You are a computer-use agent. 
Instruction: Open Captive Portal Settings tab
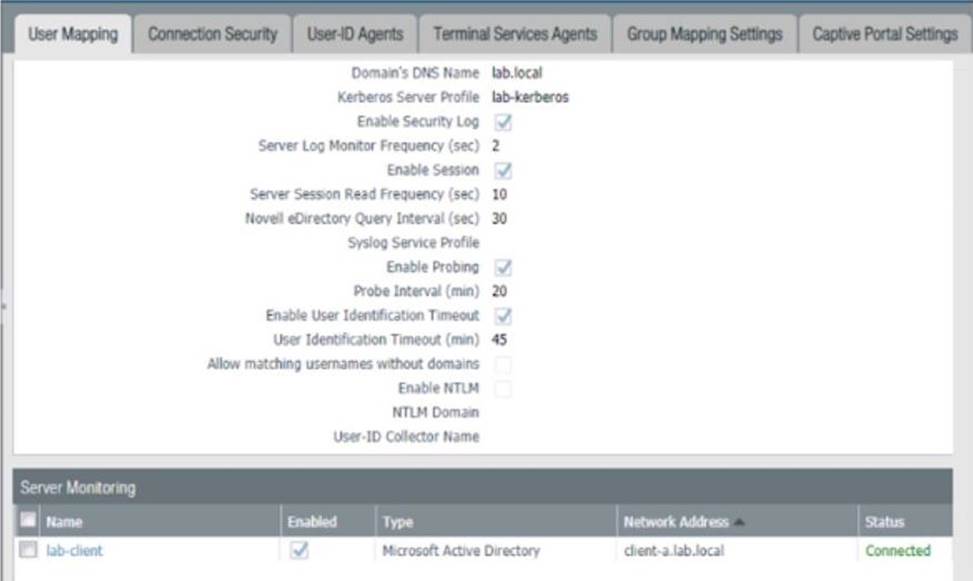click(885, 34)
